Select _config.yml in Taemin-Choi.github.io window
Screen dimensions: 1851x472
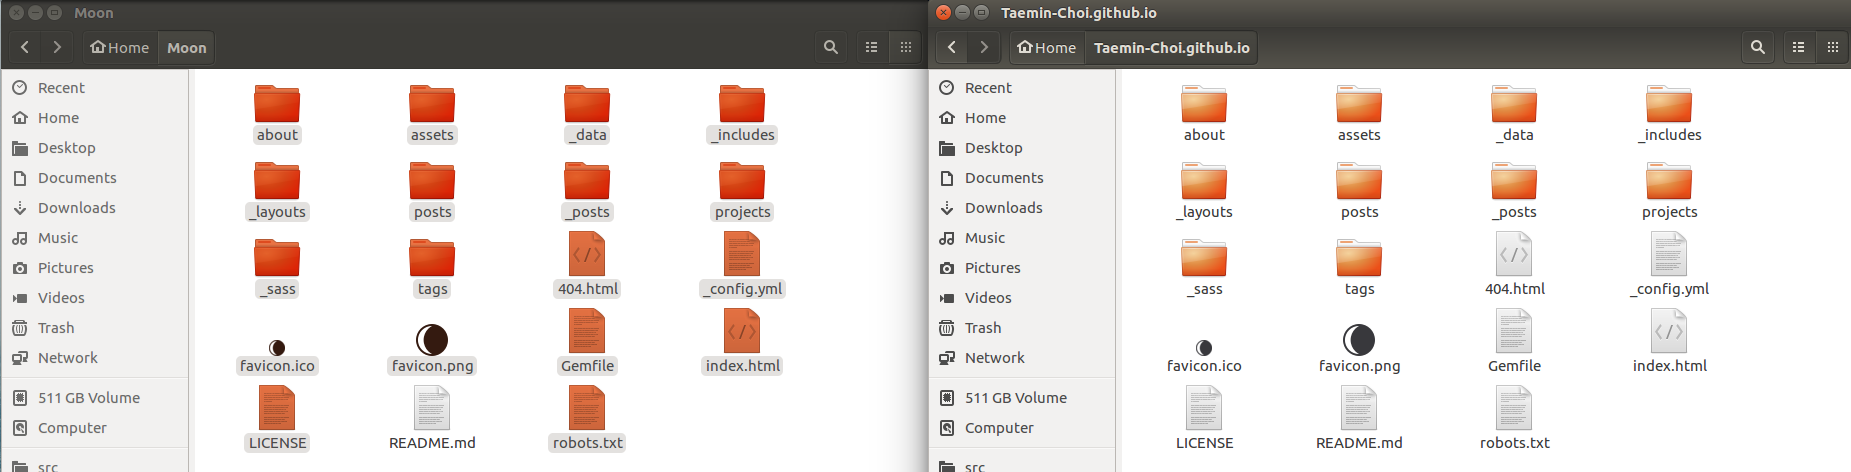[x=1669, y=265]
